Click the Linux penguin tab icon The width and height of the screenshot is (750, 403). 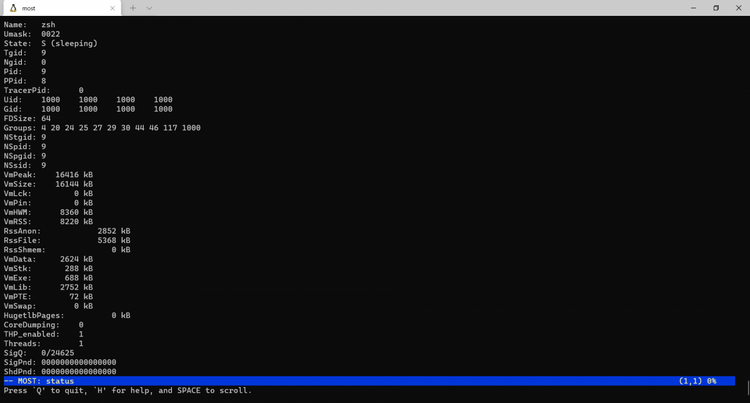pos(13,8)
